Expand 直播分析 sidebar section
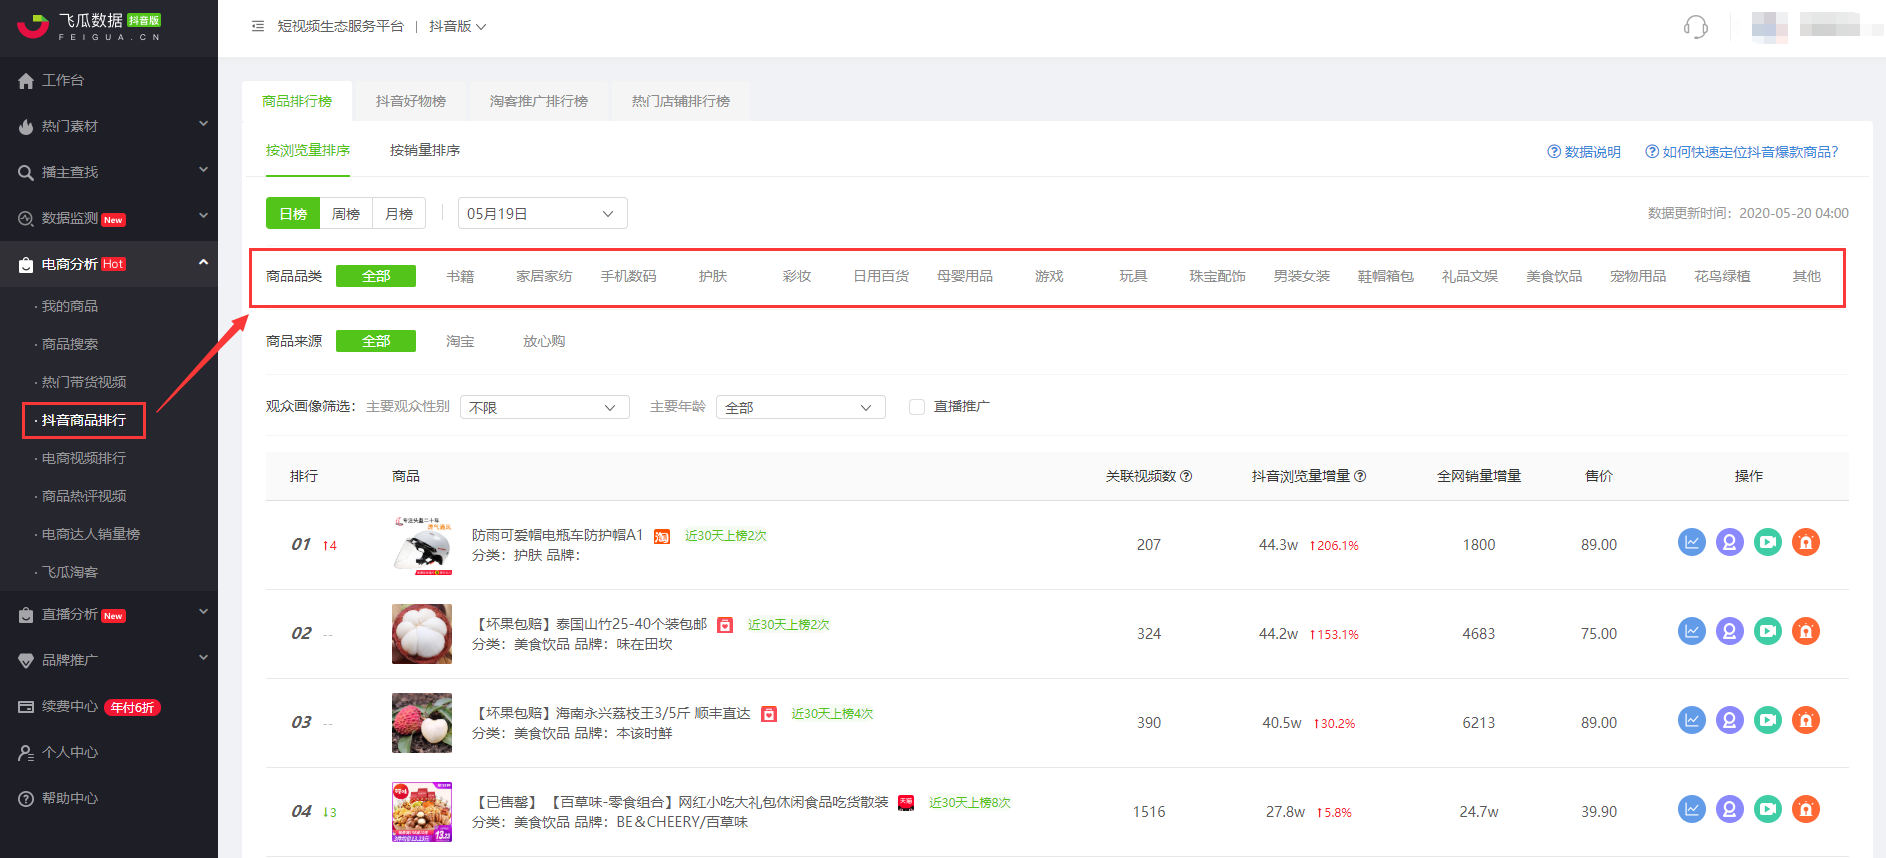Viewport: 1886px width, 858px height. pos(108,614)
